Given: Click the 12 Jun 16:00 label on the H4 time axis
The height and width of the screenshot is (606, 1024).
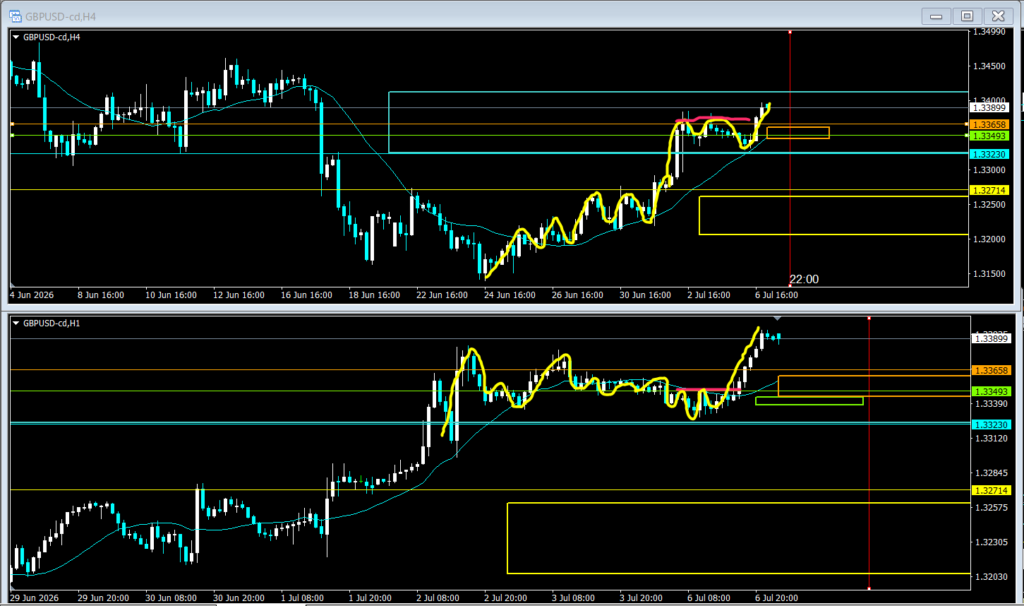Looking at the screenshot, I should 238,295.
